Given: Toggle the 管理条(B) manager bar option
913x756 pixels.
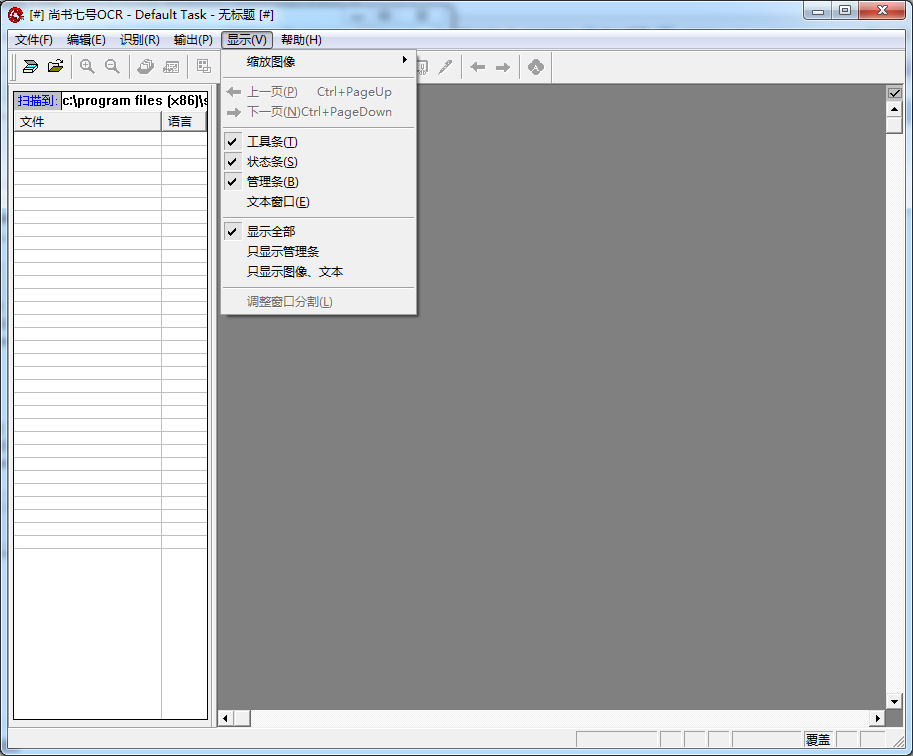Looking at the screenshot, I should point(319,182).
